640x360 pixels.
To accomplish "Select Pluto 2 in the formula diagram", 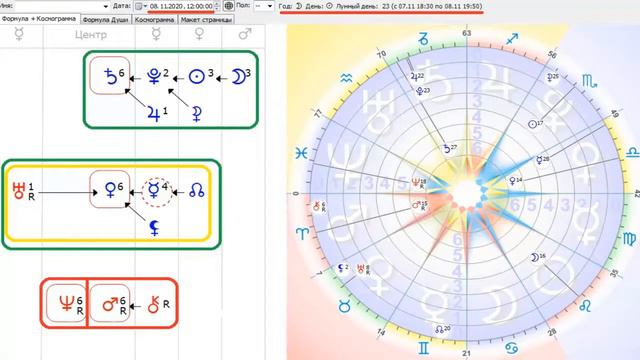I will 157,76.
